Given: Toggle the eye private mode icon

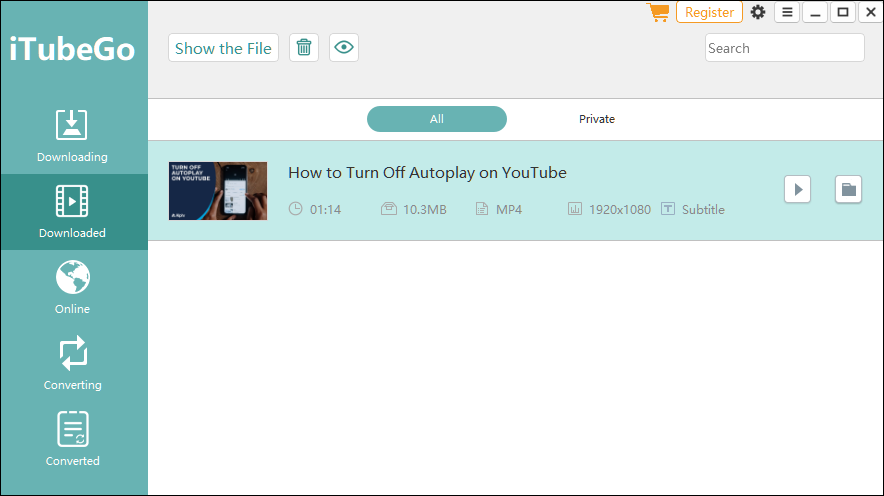Looking at the screenshot, I should 344,48.
